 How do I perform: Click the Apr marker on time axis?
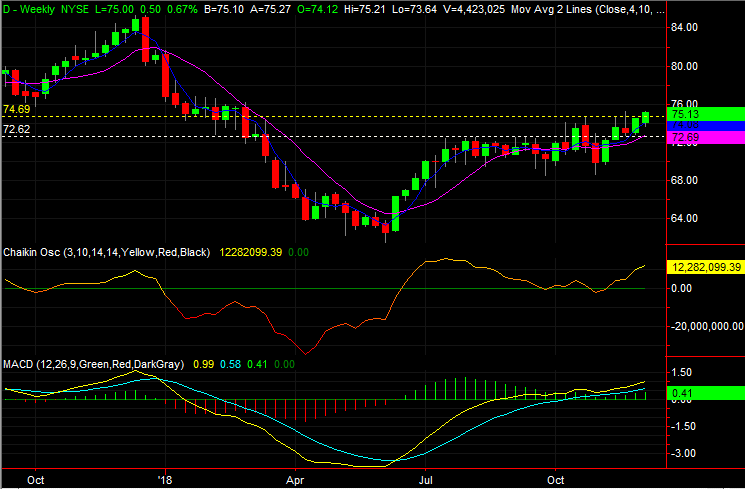295,480
